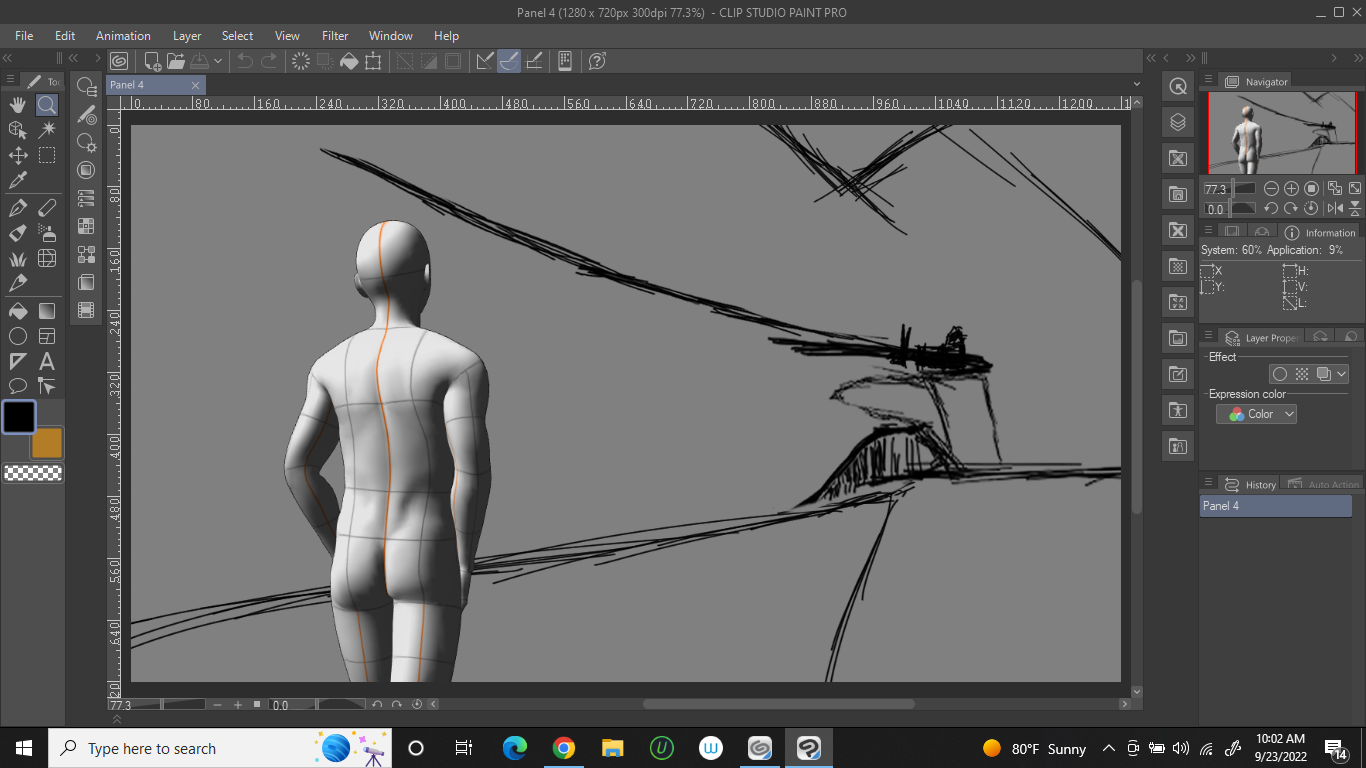Expand the save options dropdown arrow
The height and width of the screenshot is (768, 1366).
point(218,61)
